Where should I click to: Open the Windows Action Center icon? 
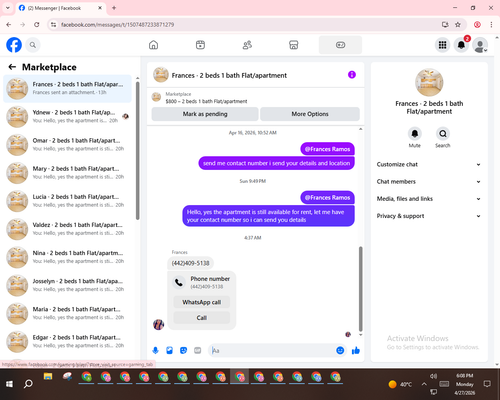(487, 384)
